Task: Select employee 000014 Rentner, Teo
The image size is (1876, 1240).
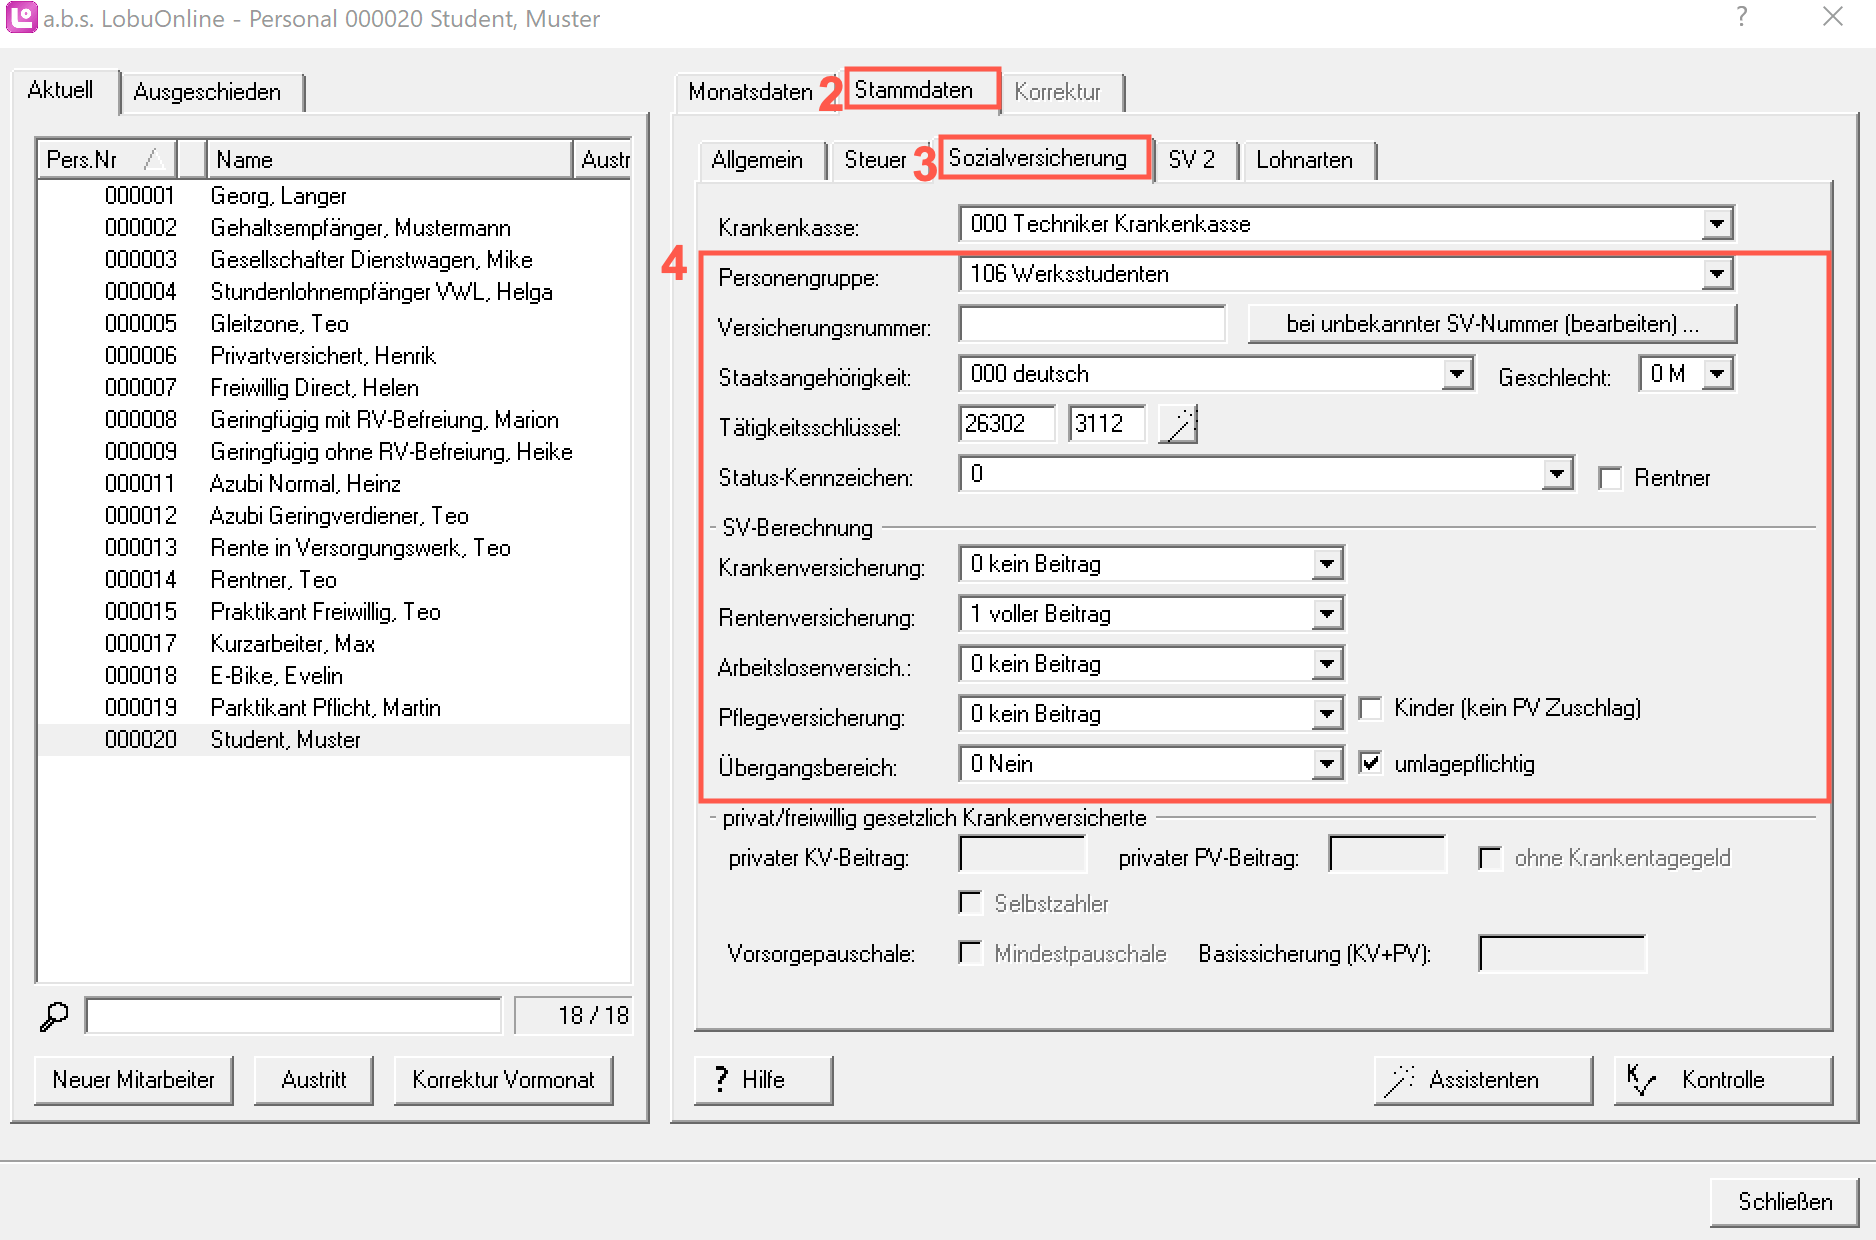Action: [x=273, y=580]
